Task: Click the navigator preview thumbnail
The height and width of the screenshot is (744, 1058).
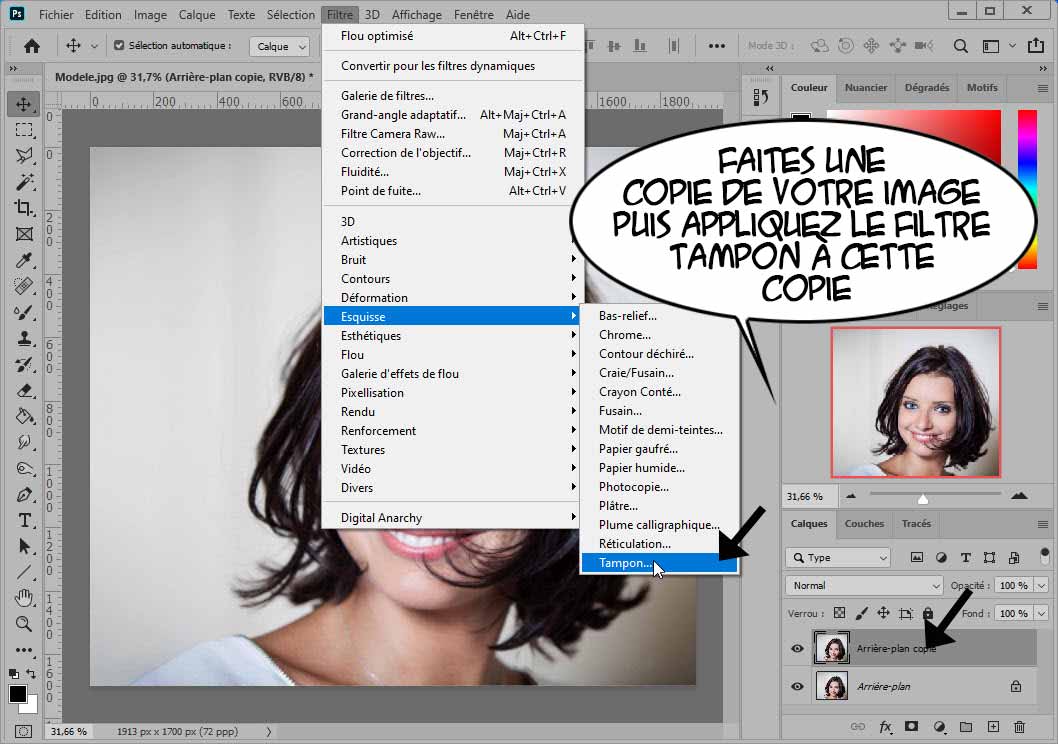Action: [x=916, y=402]
